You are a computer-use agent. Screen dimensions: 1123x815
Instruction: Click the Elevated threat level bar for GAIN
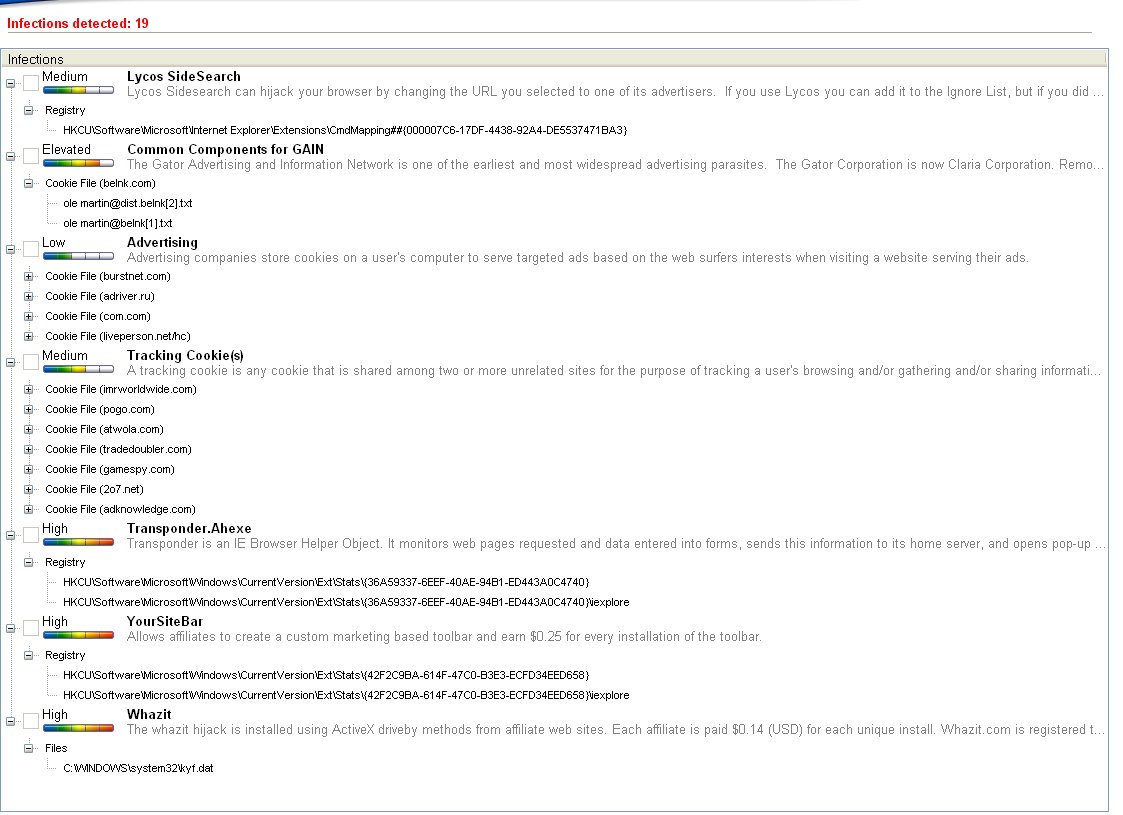tap(78, 163)
